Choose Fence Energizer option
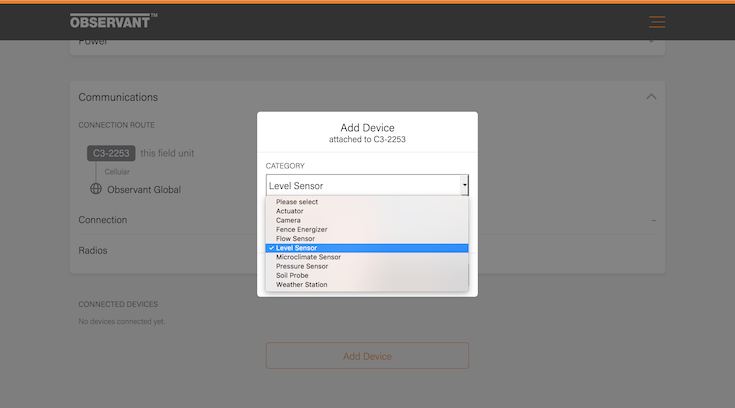 pos(301,229)
